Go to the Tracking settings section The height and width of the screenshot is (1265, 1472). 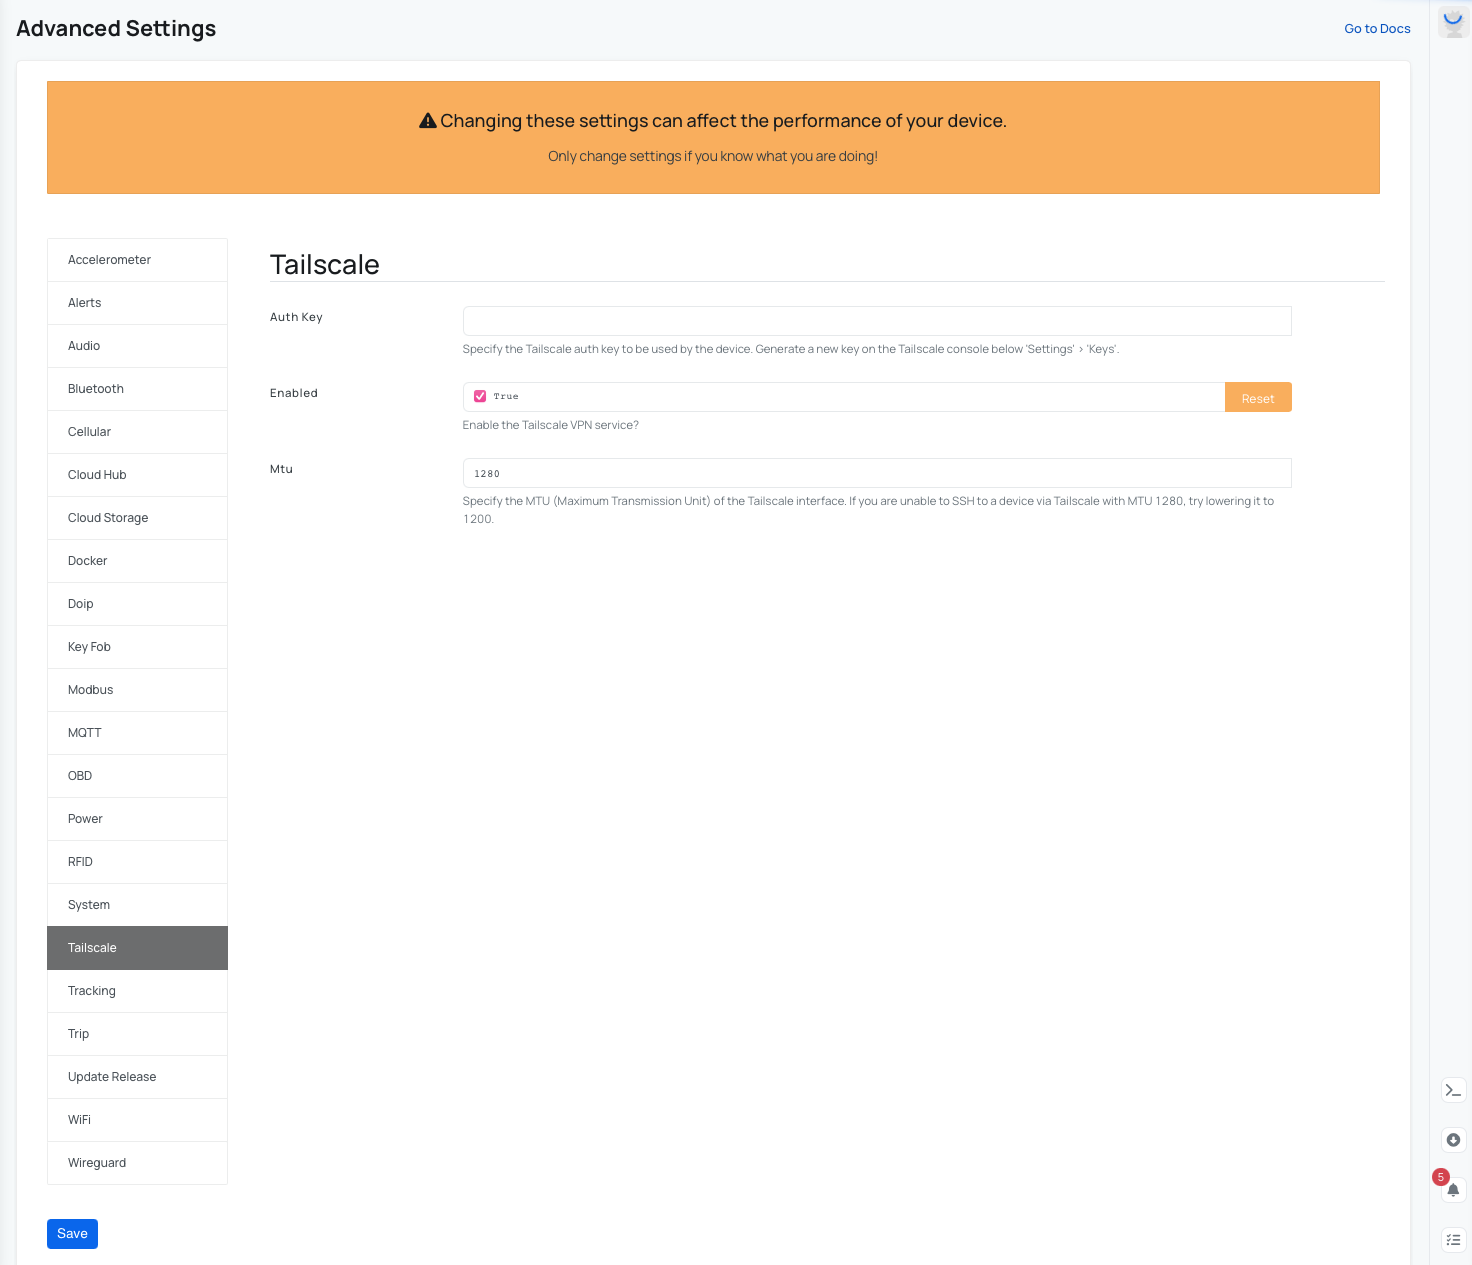pos(137,991)
